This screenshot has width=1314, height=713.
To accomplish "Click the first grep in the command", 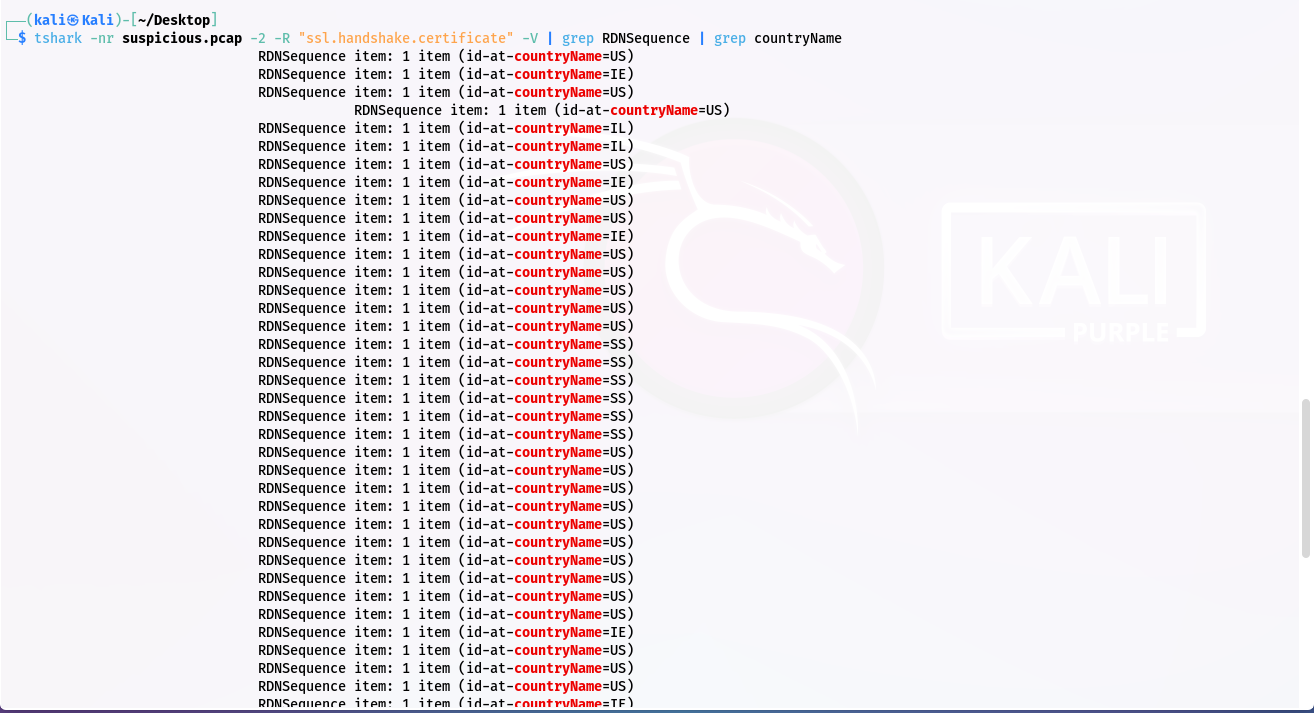I will tap(578, 38).
